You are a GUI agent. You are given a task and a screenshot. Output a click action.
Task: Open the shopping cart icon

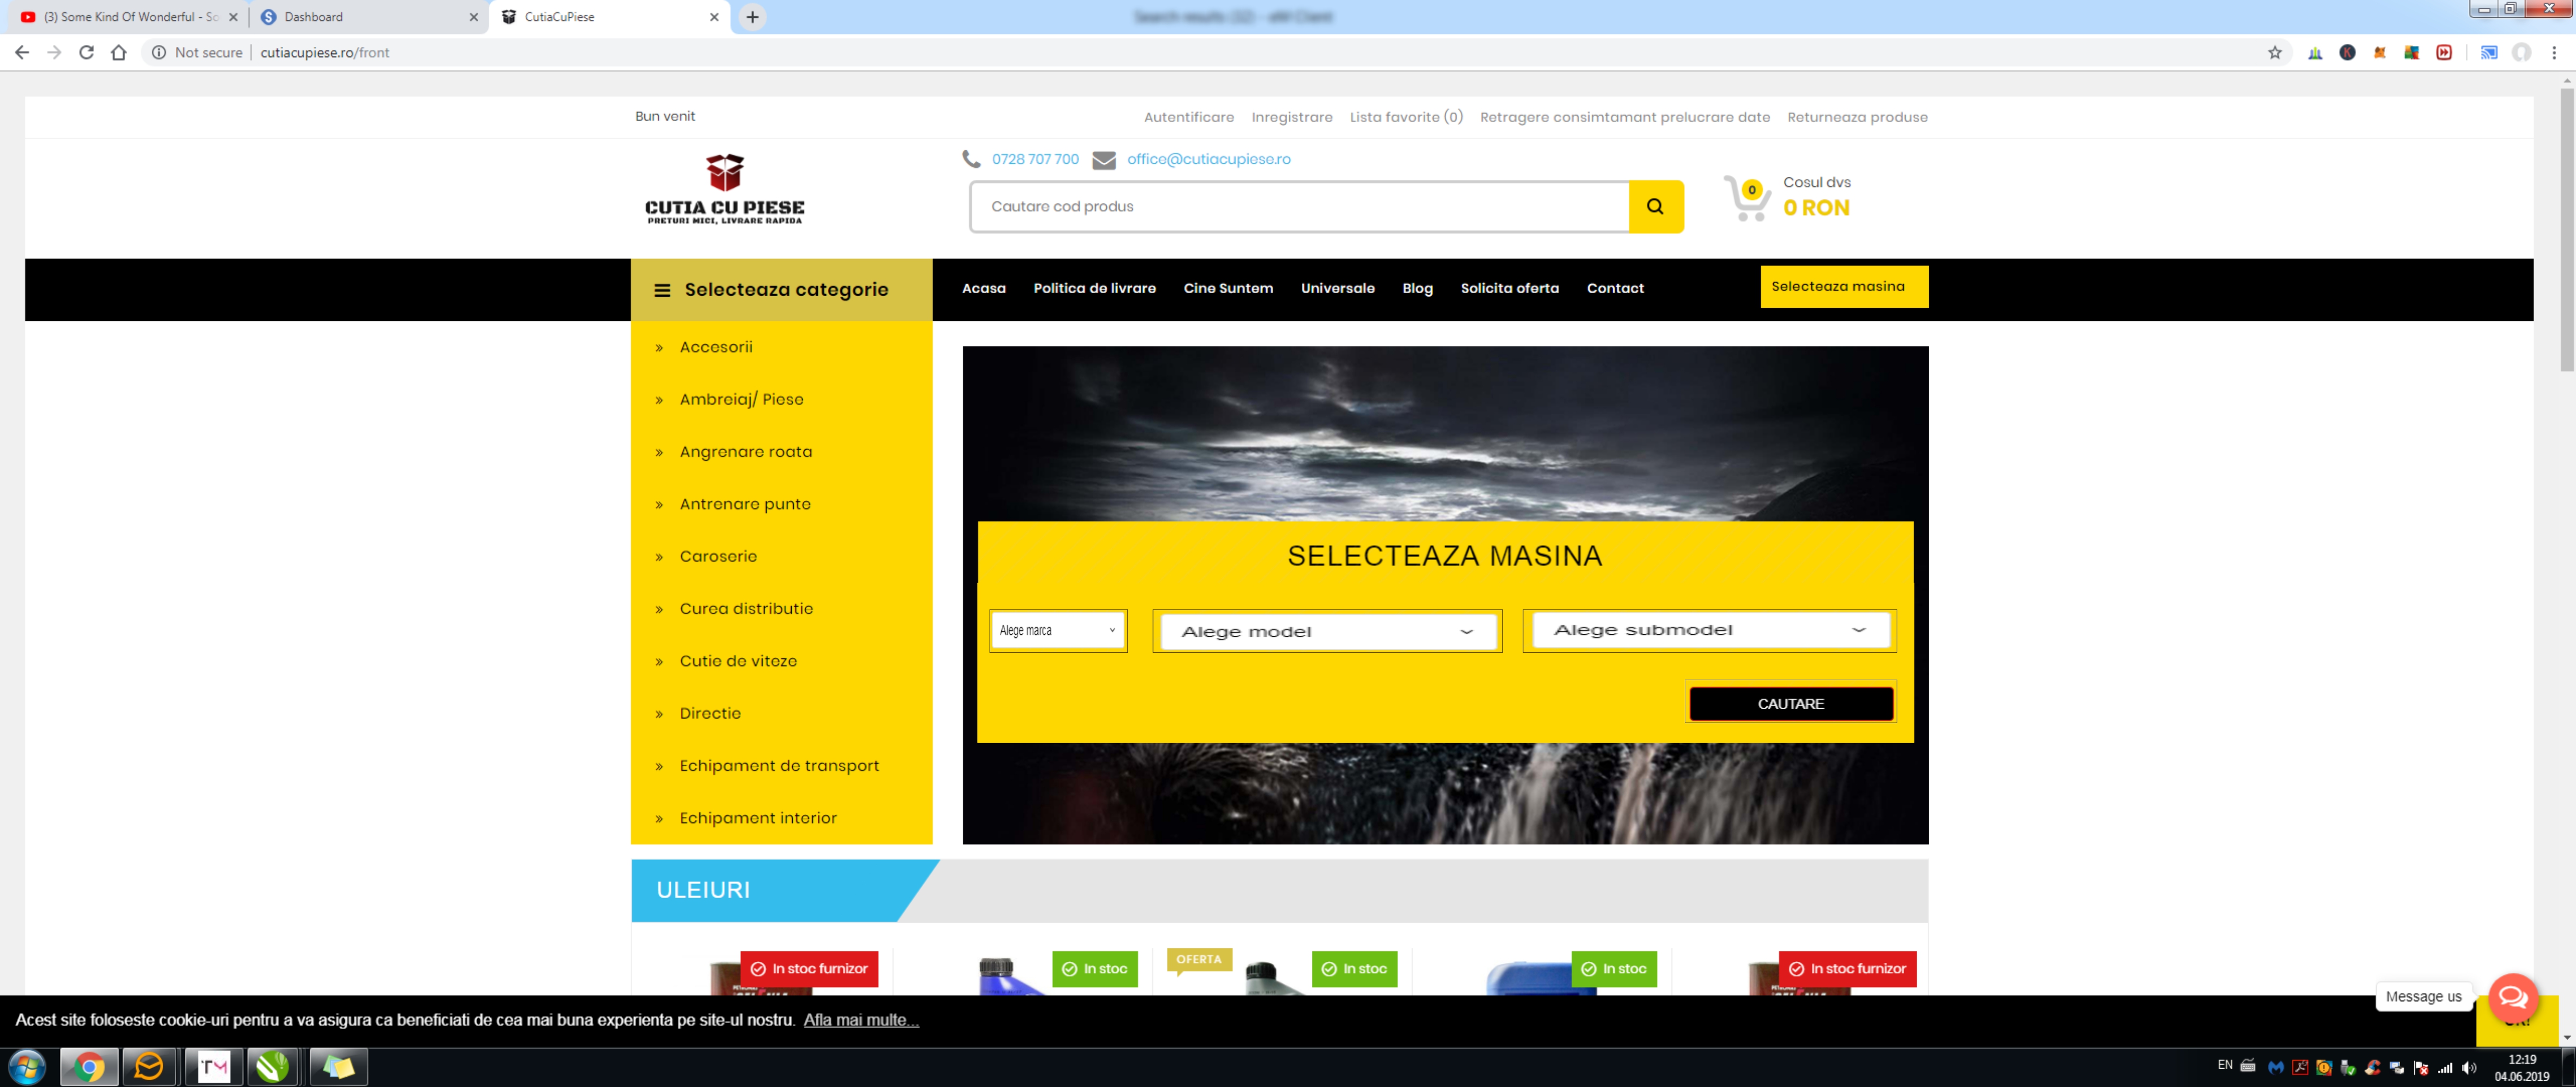coord(1747,198)
